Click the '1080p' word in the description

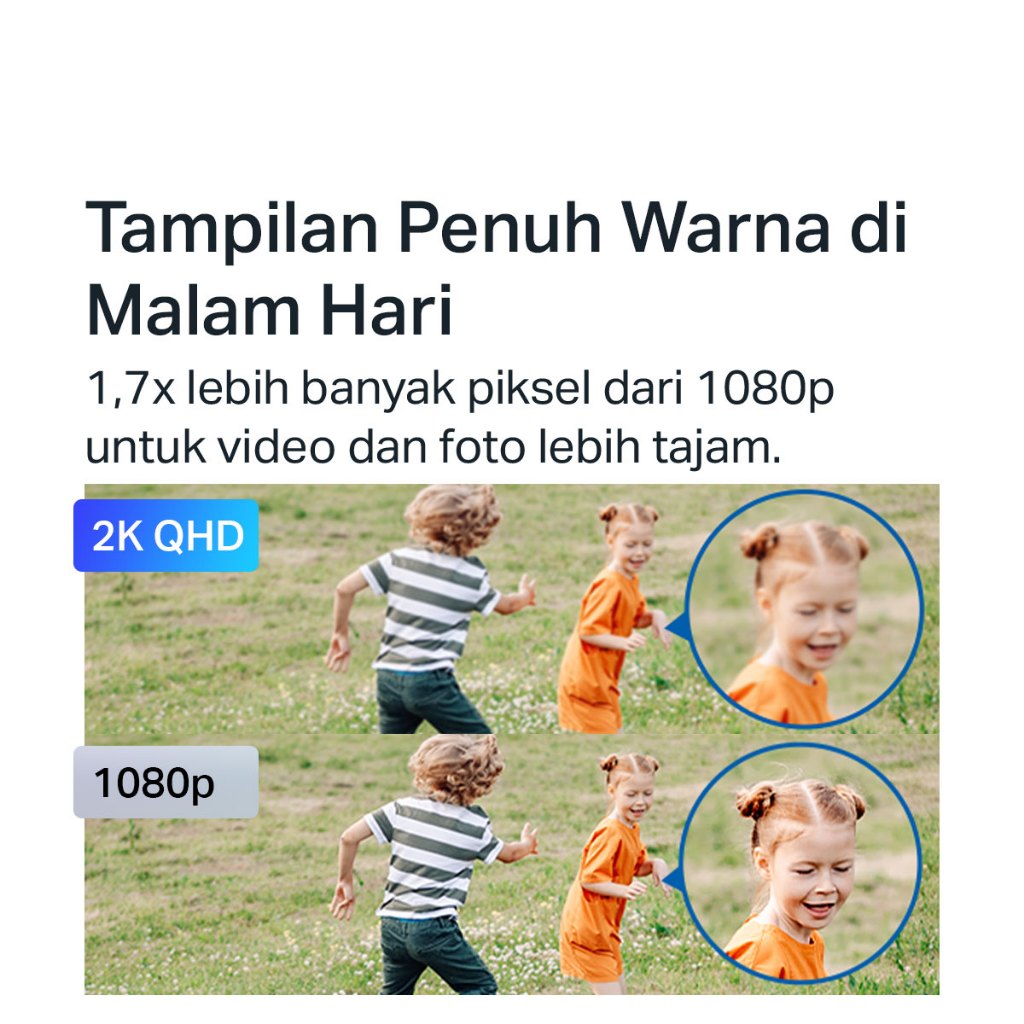click(765, 389)
